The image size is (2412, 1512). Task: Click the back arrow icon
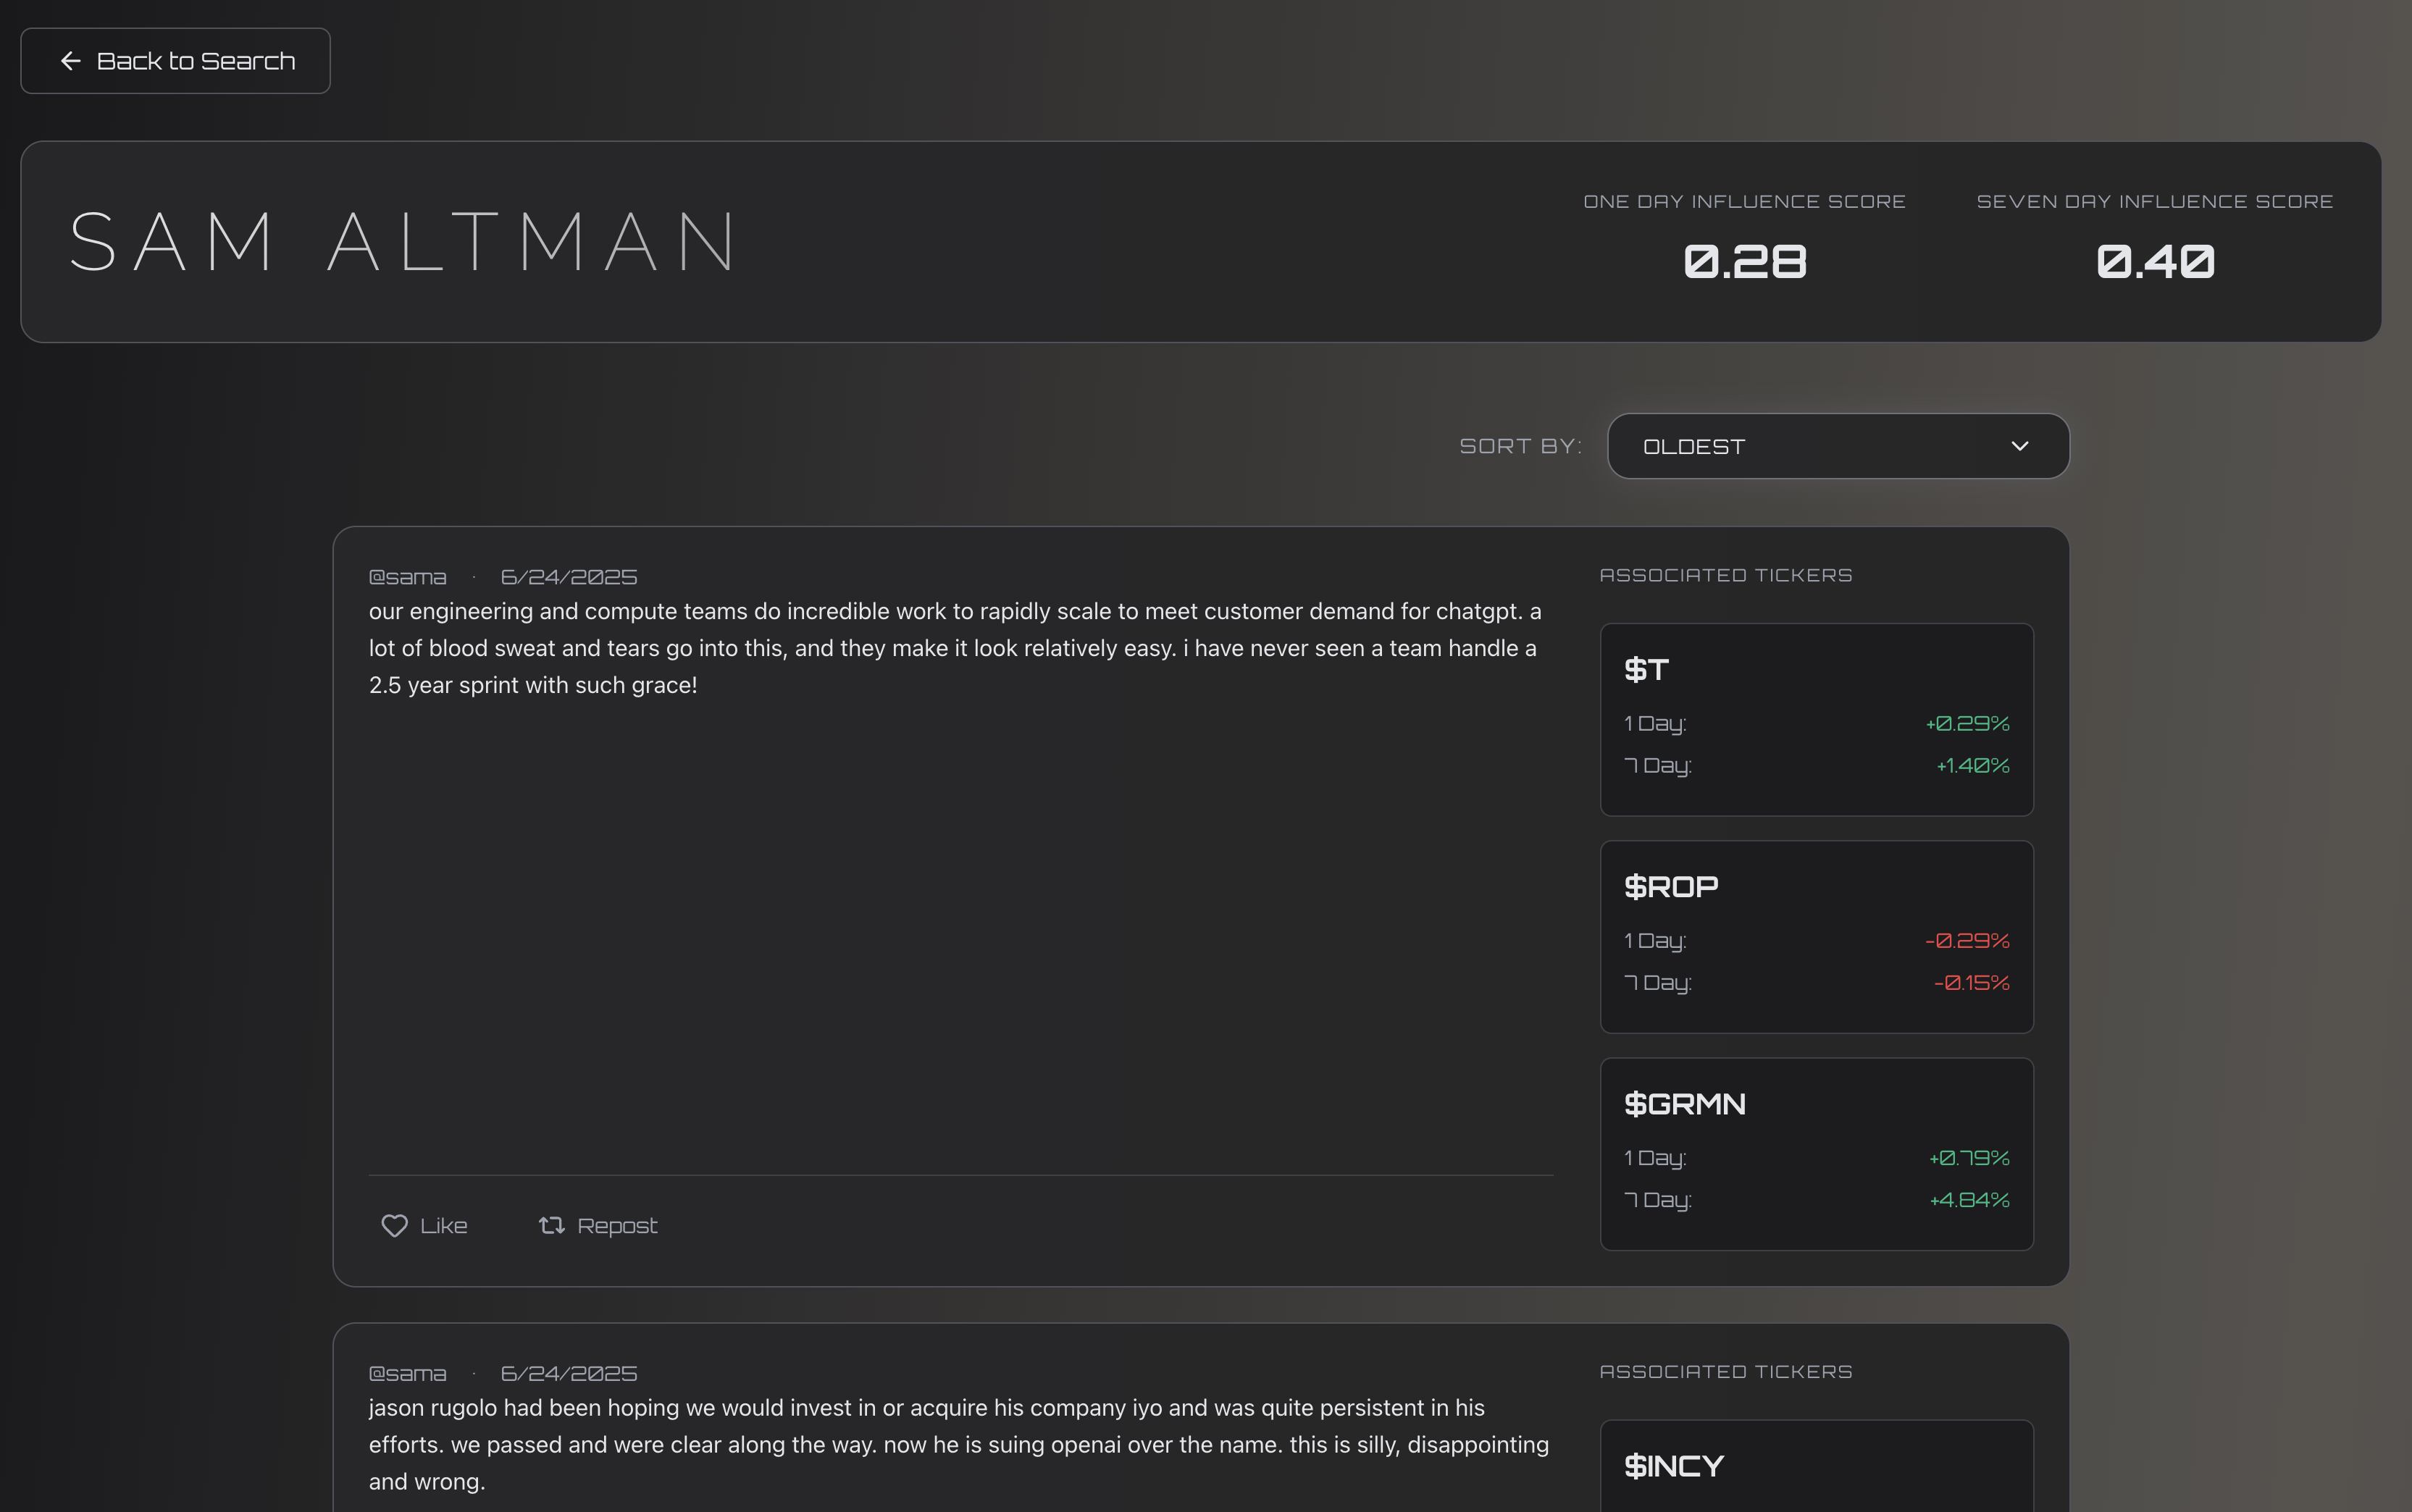pos(70,61)
